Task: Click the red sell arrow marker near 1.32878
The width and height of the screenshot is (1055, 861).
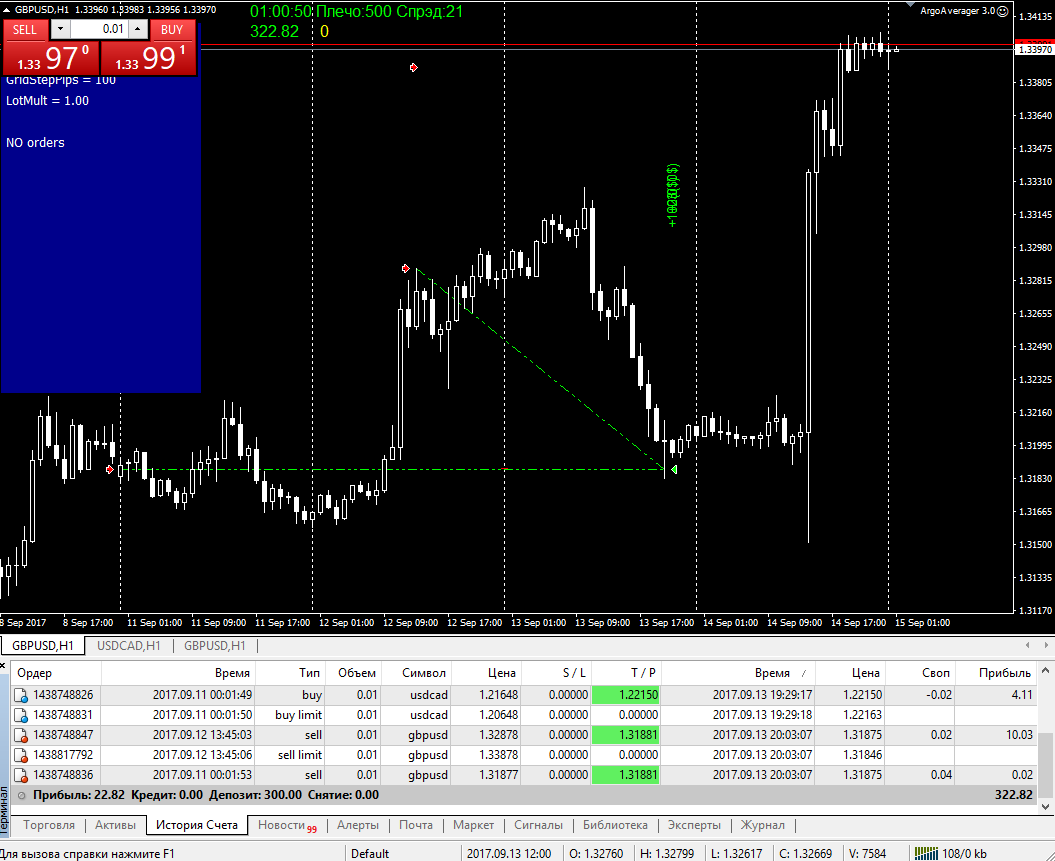Action: [x=406, y=268]
